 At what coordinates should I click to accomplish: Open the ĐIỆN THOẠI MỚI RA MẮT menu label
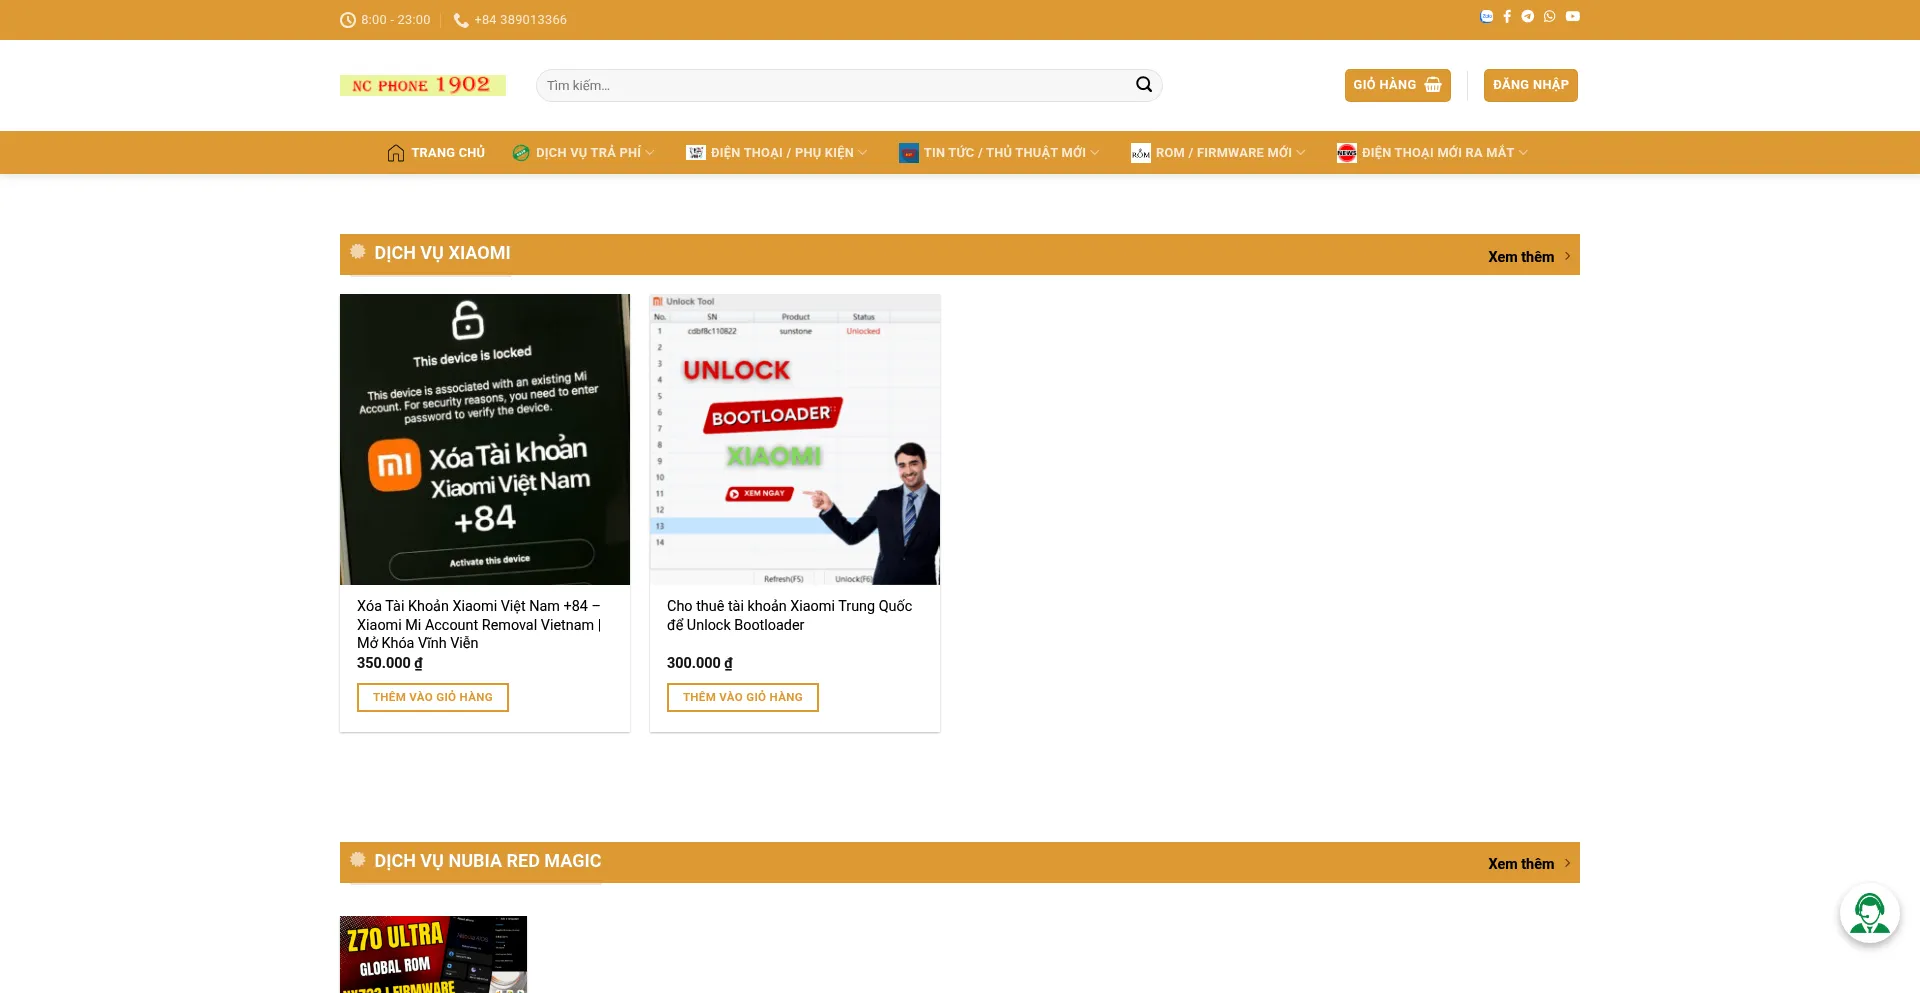1438,153
